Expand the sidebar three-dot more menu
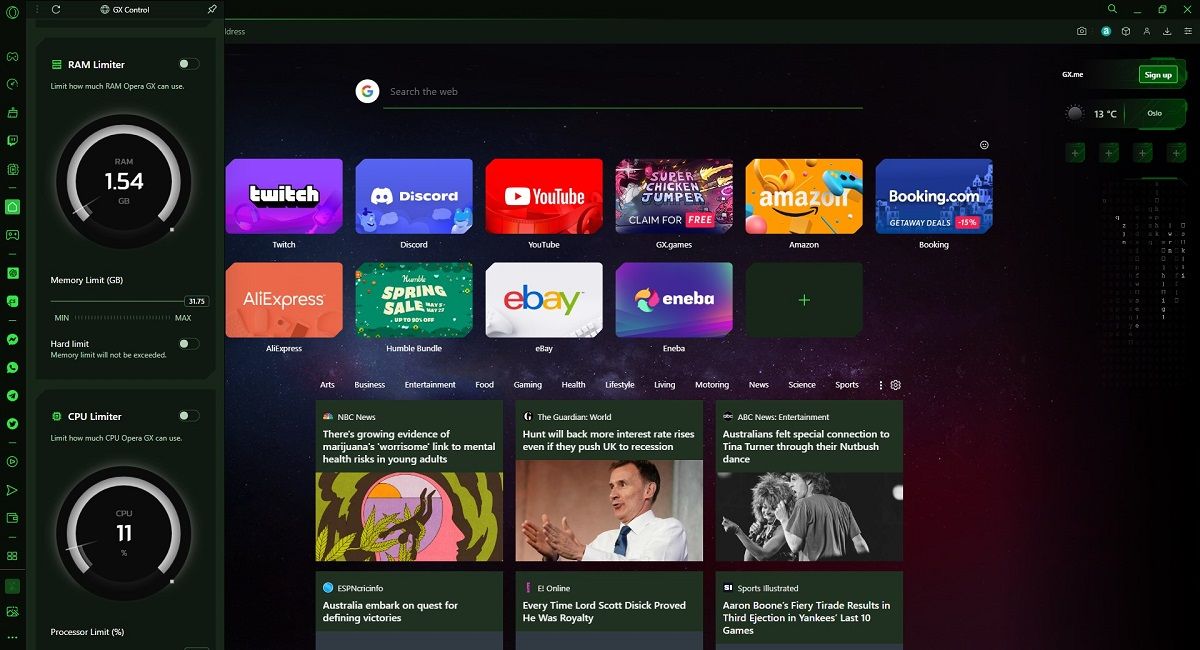Screen dimensions: 1200x650 pyautogui.click(x=13, y=636)
